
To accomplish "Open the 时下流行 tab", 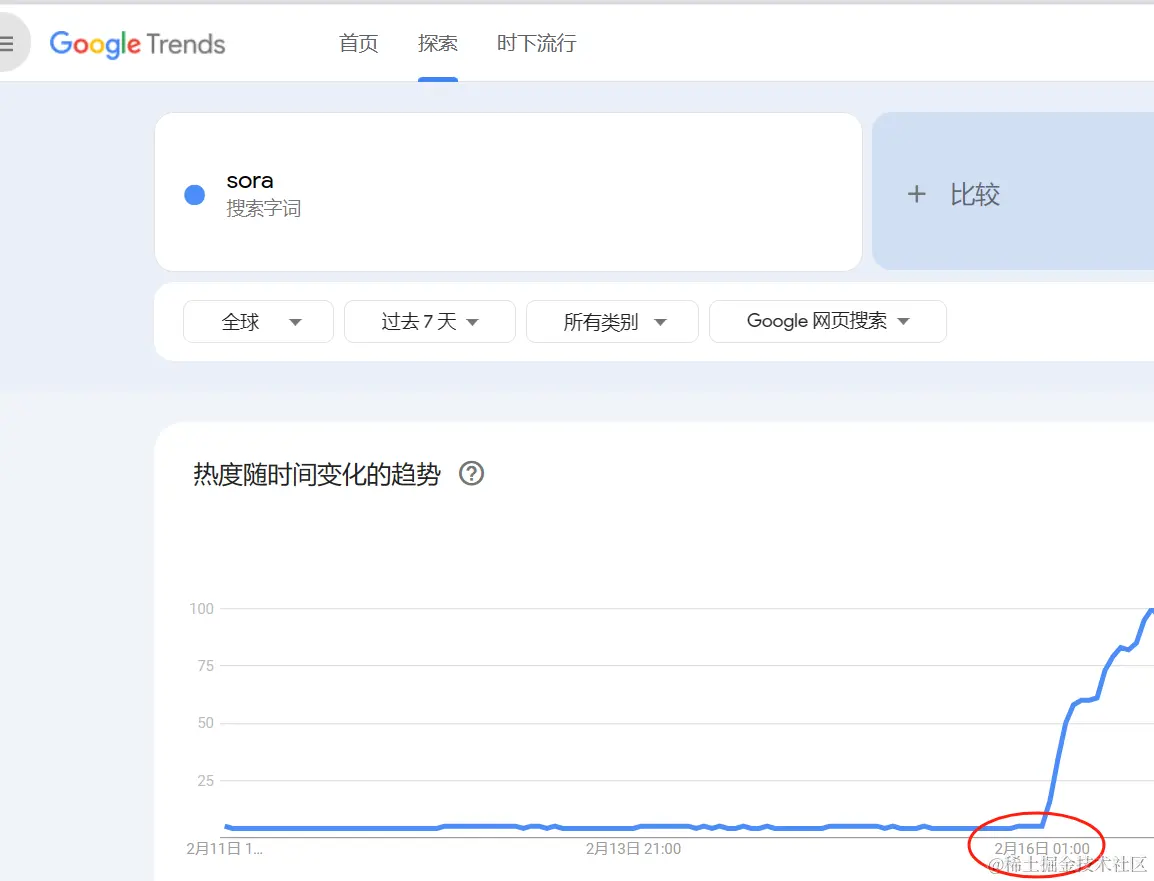I will coord(537,43).
